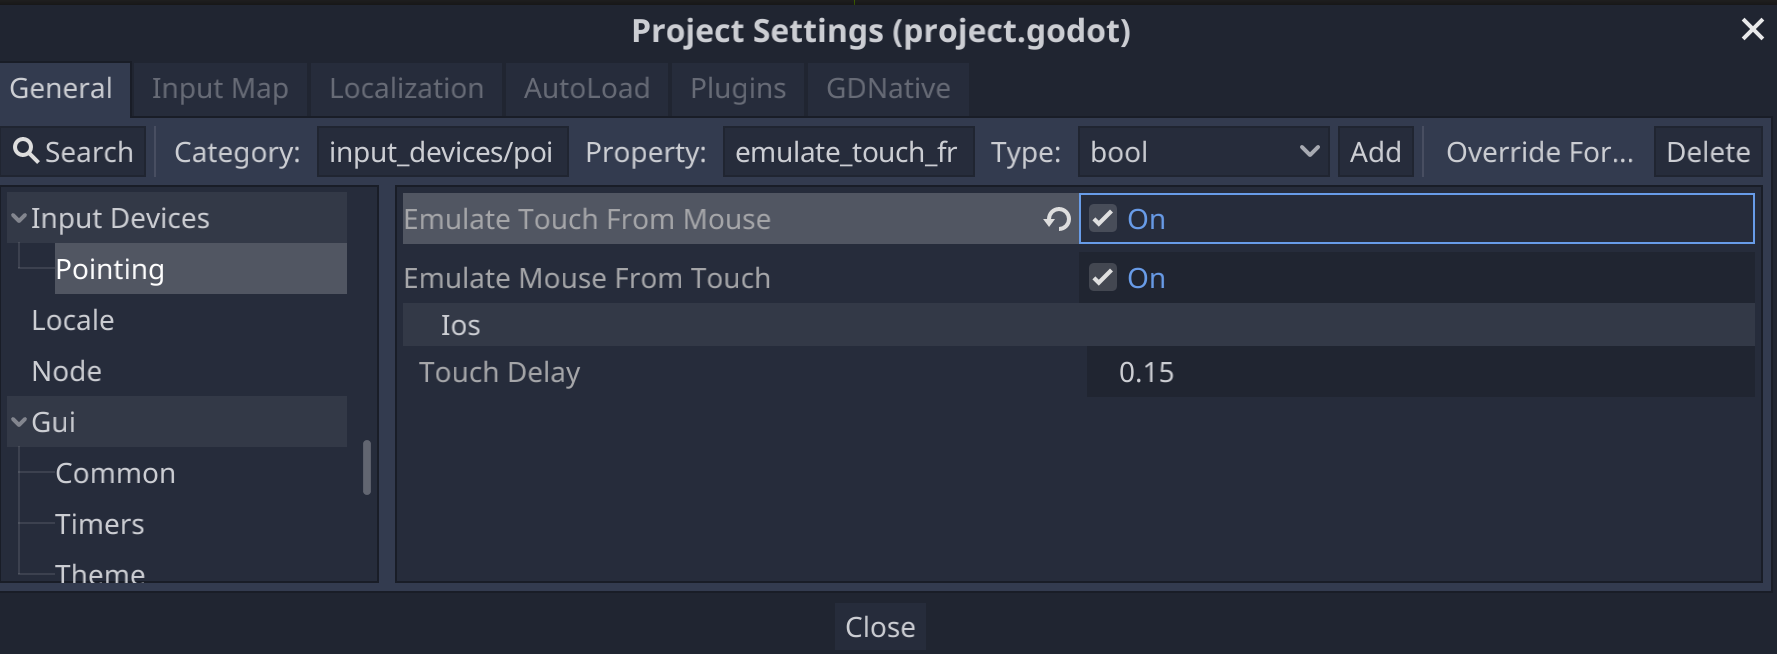Click the Search magnifier icon
1777x654 pixels.
coord(27,151)
